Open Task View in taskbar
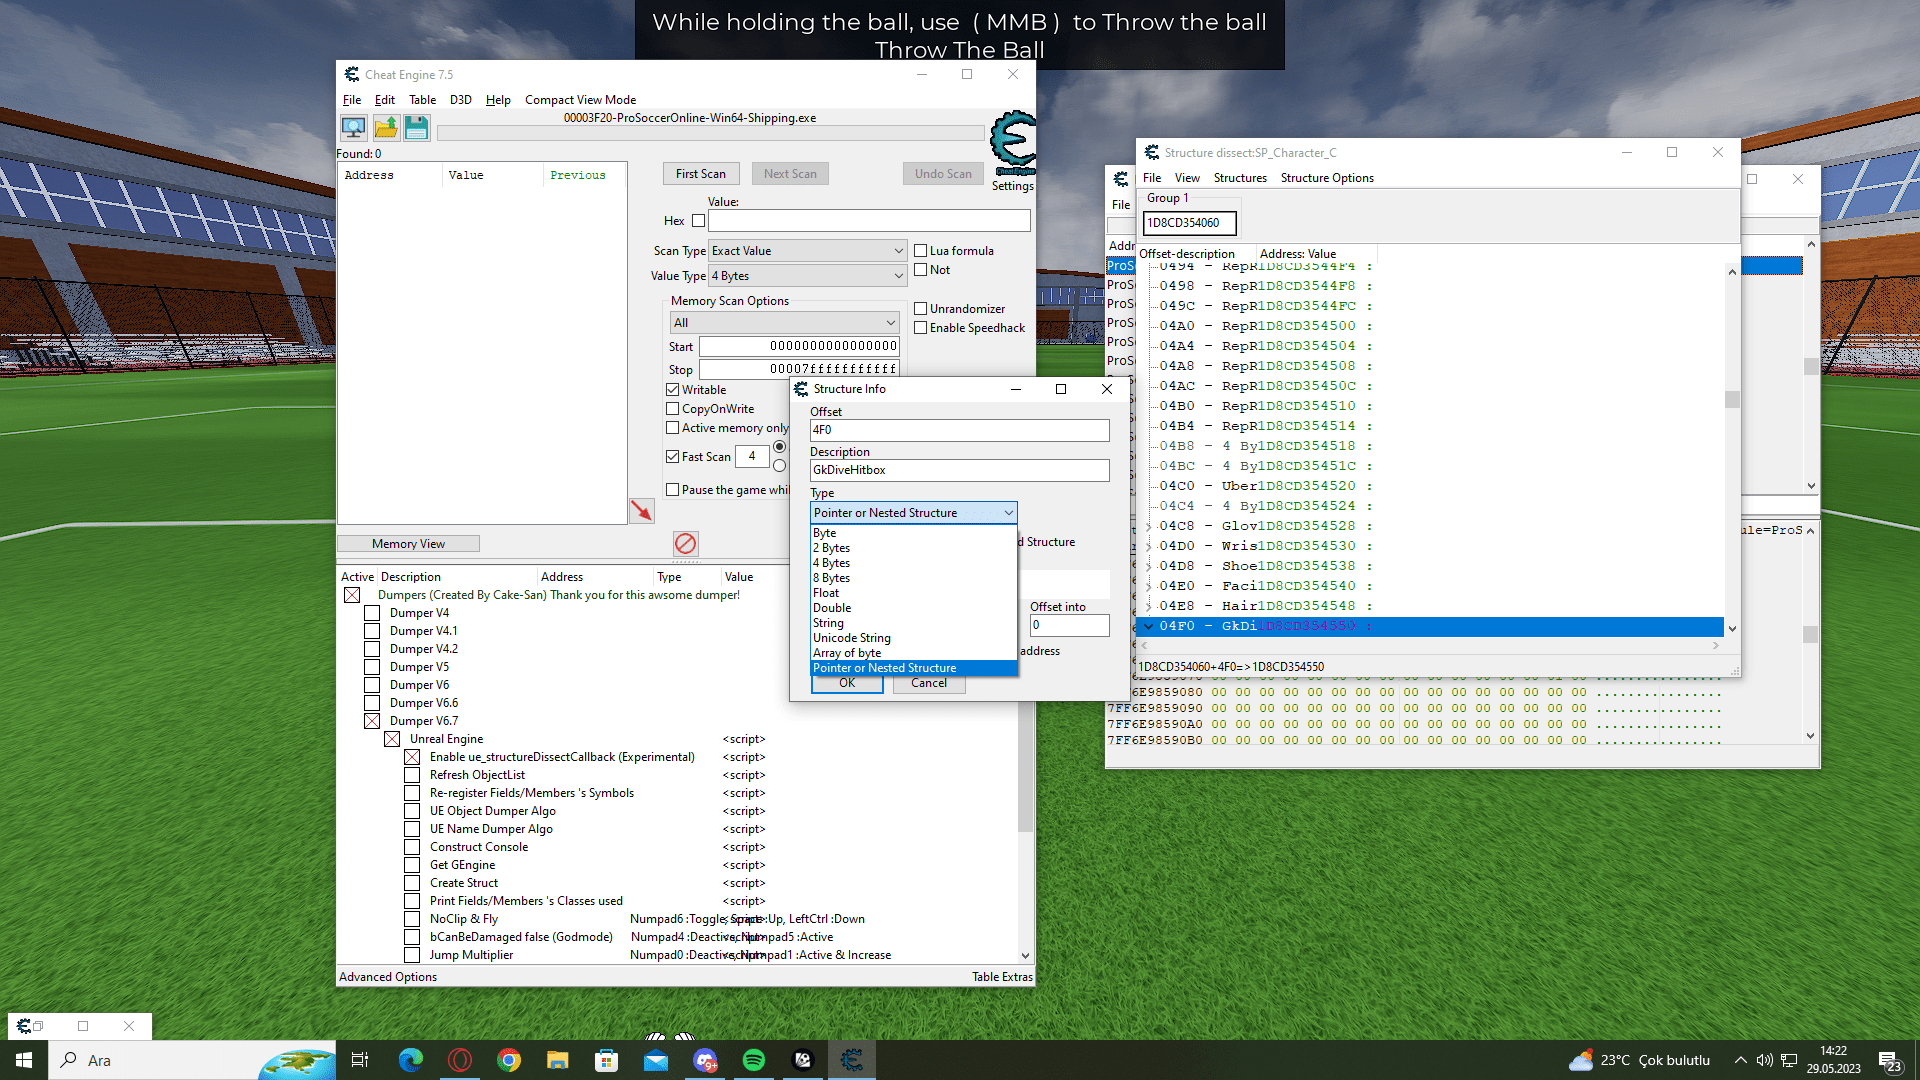 [x=360, y=1060]
